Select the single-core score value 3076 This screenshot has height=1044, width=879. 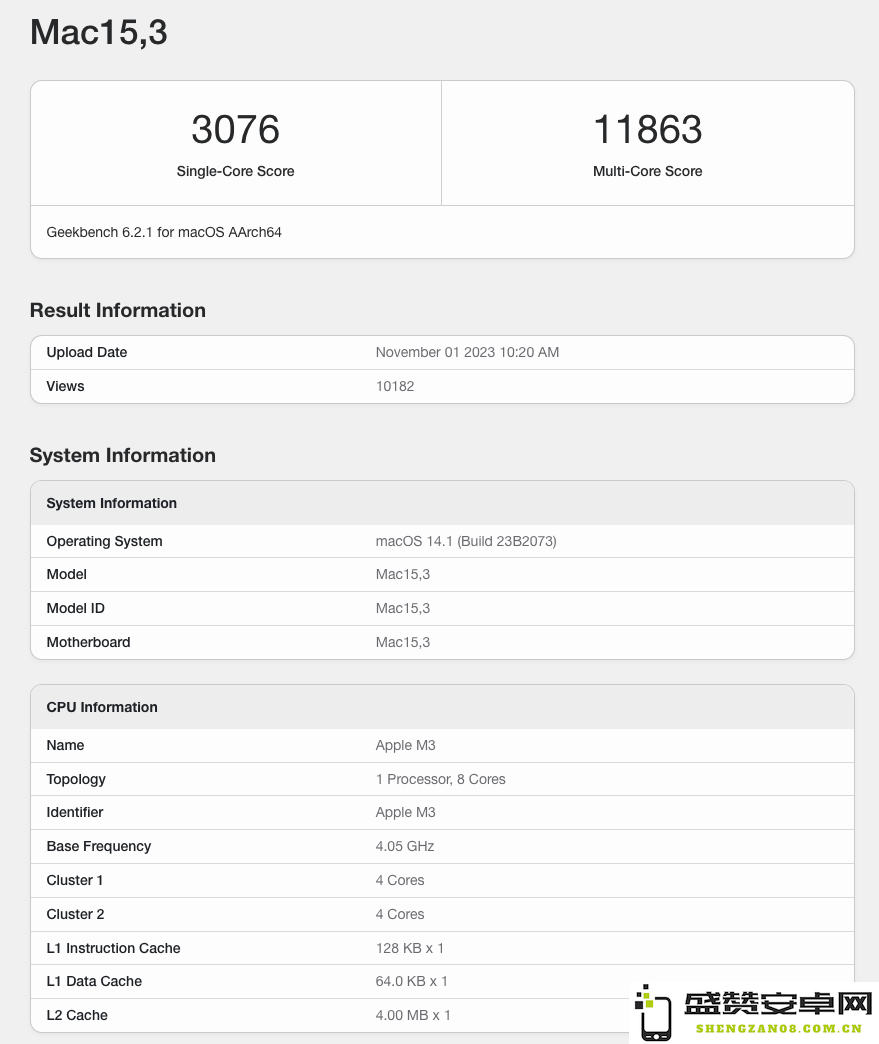[236, 129]
